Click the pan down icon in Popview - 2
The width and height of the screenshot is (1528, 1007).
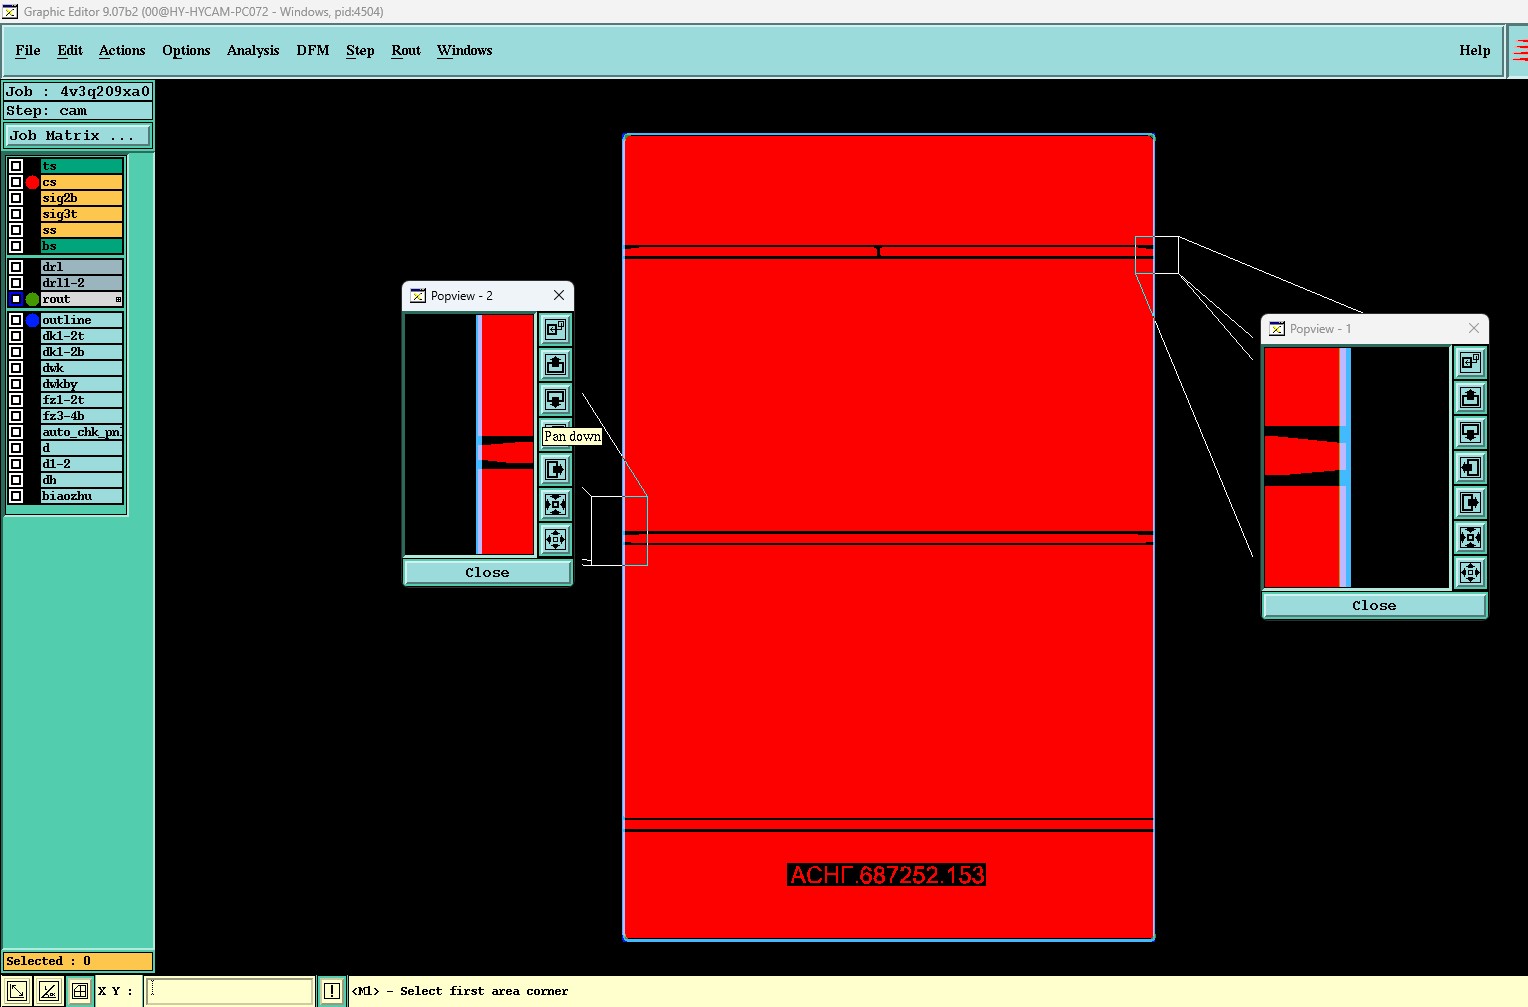pyautogui.click(x=555, y=399)
